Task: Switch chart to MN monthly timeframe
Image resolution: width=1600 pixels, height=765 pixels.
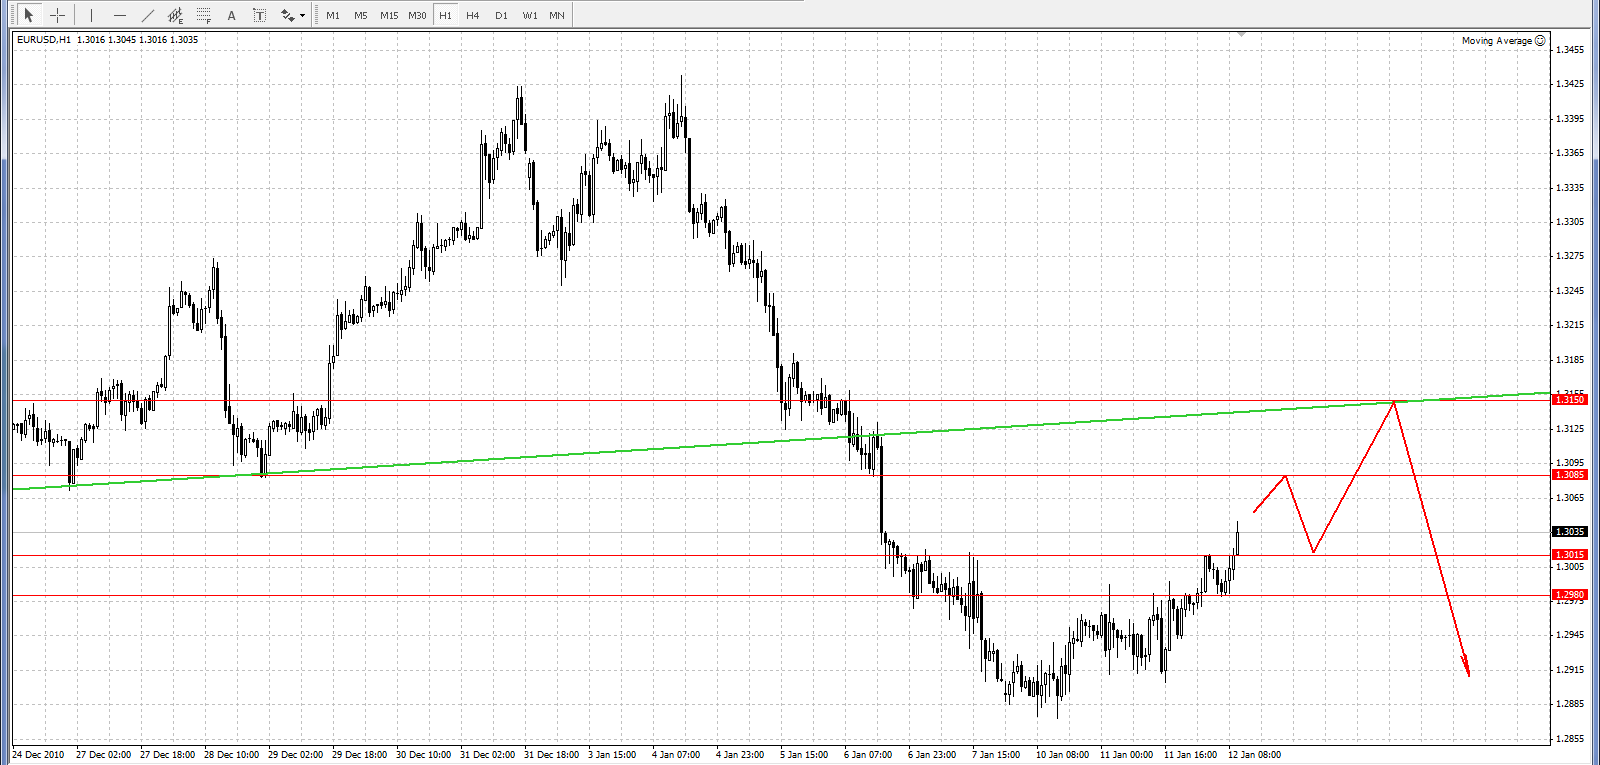Action: tap(557, 15)
